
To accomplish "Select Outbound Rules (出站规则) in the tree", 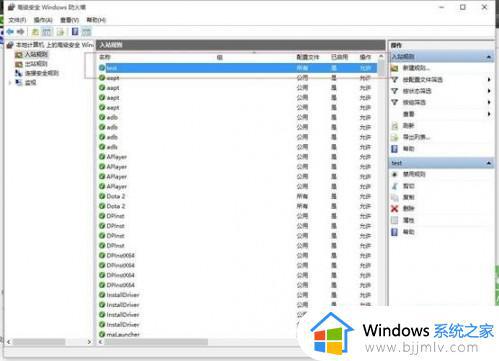I will coord(36,64).
